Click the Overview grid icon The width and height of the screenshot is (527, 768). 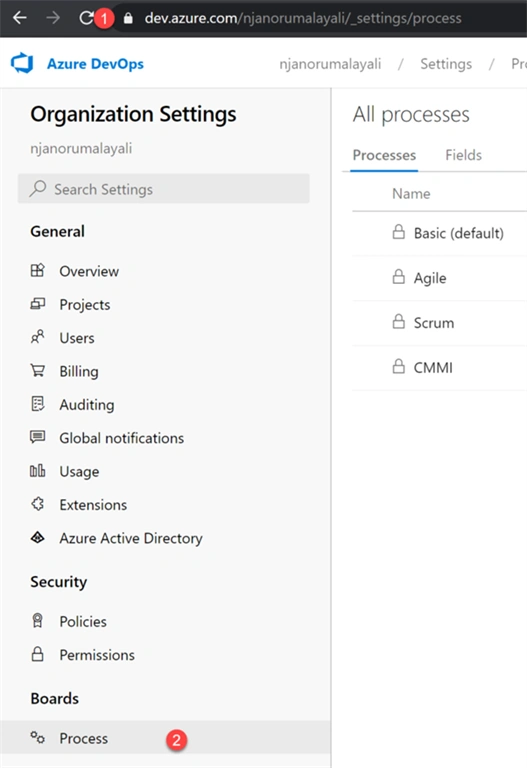pos(38,270)
